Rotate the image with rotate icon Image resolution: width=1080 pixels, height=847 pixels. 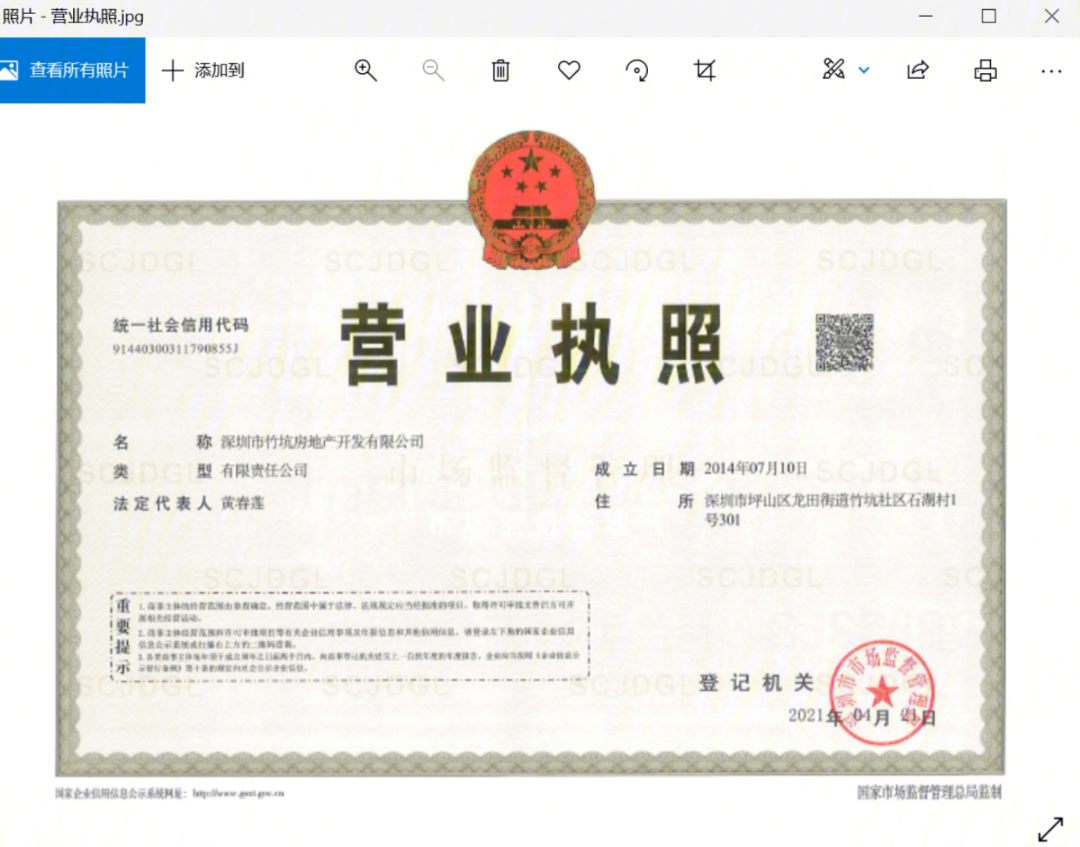coord(637,70)
